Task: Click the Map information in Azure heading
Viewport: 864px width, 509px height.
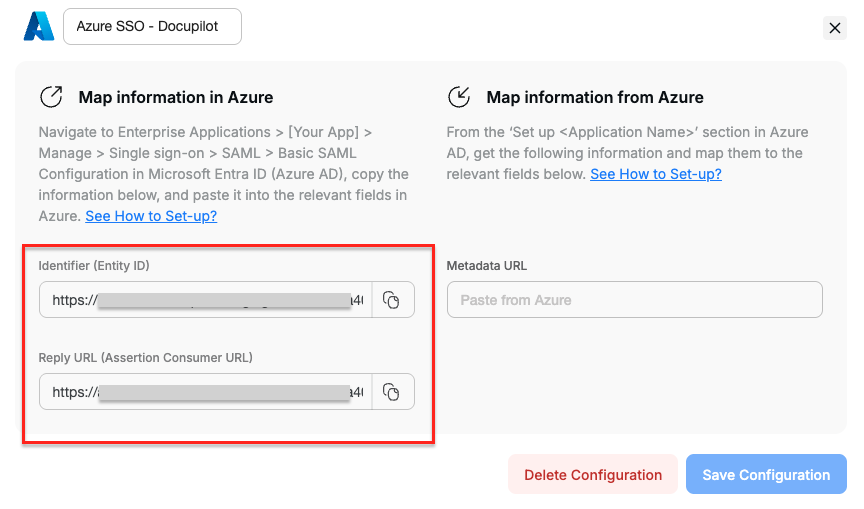Action: (x=176, y=98)
